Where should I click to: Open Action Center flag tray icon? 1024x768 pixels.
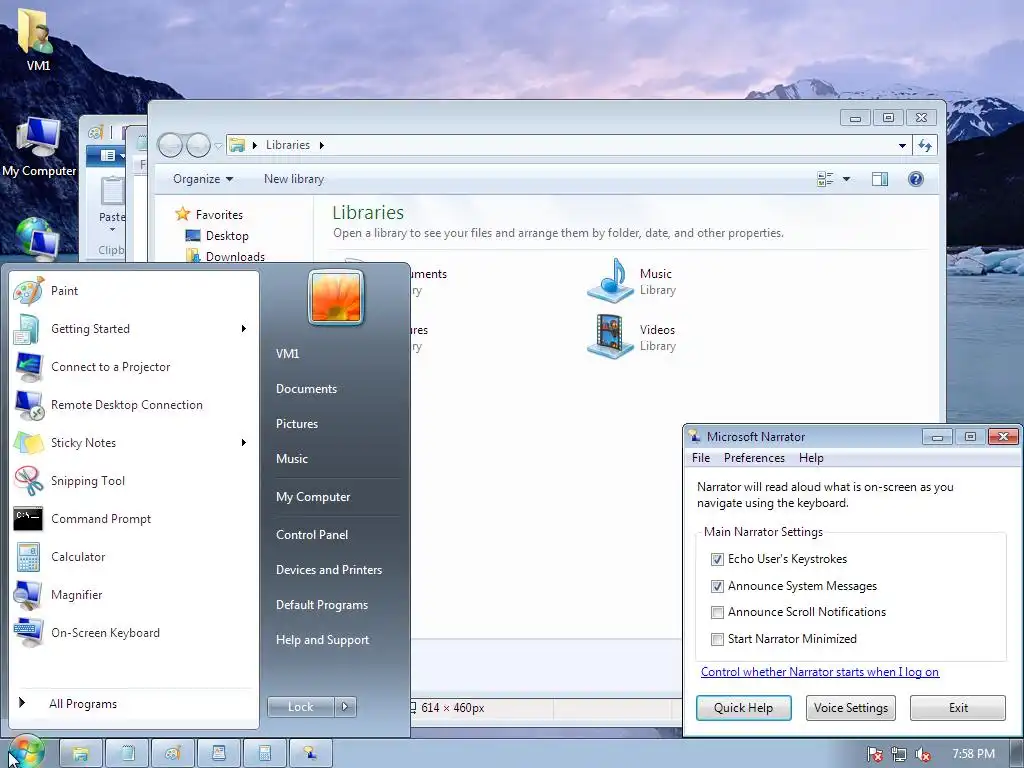[874, 754]
